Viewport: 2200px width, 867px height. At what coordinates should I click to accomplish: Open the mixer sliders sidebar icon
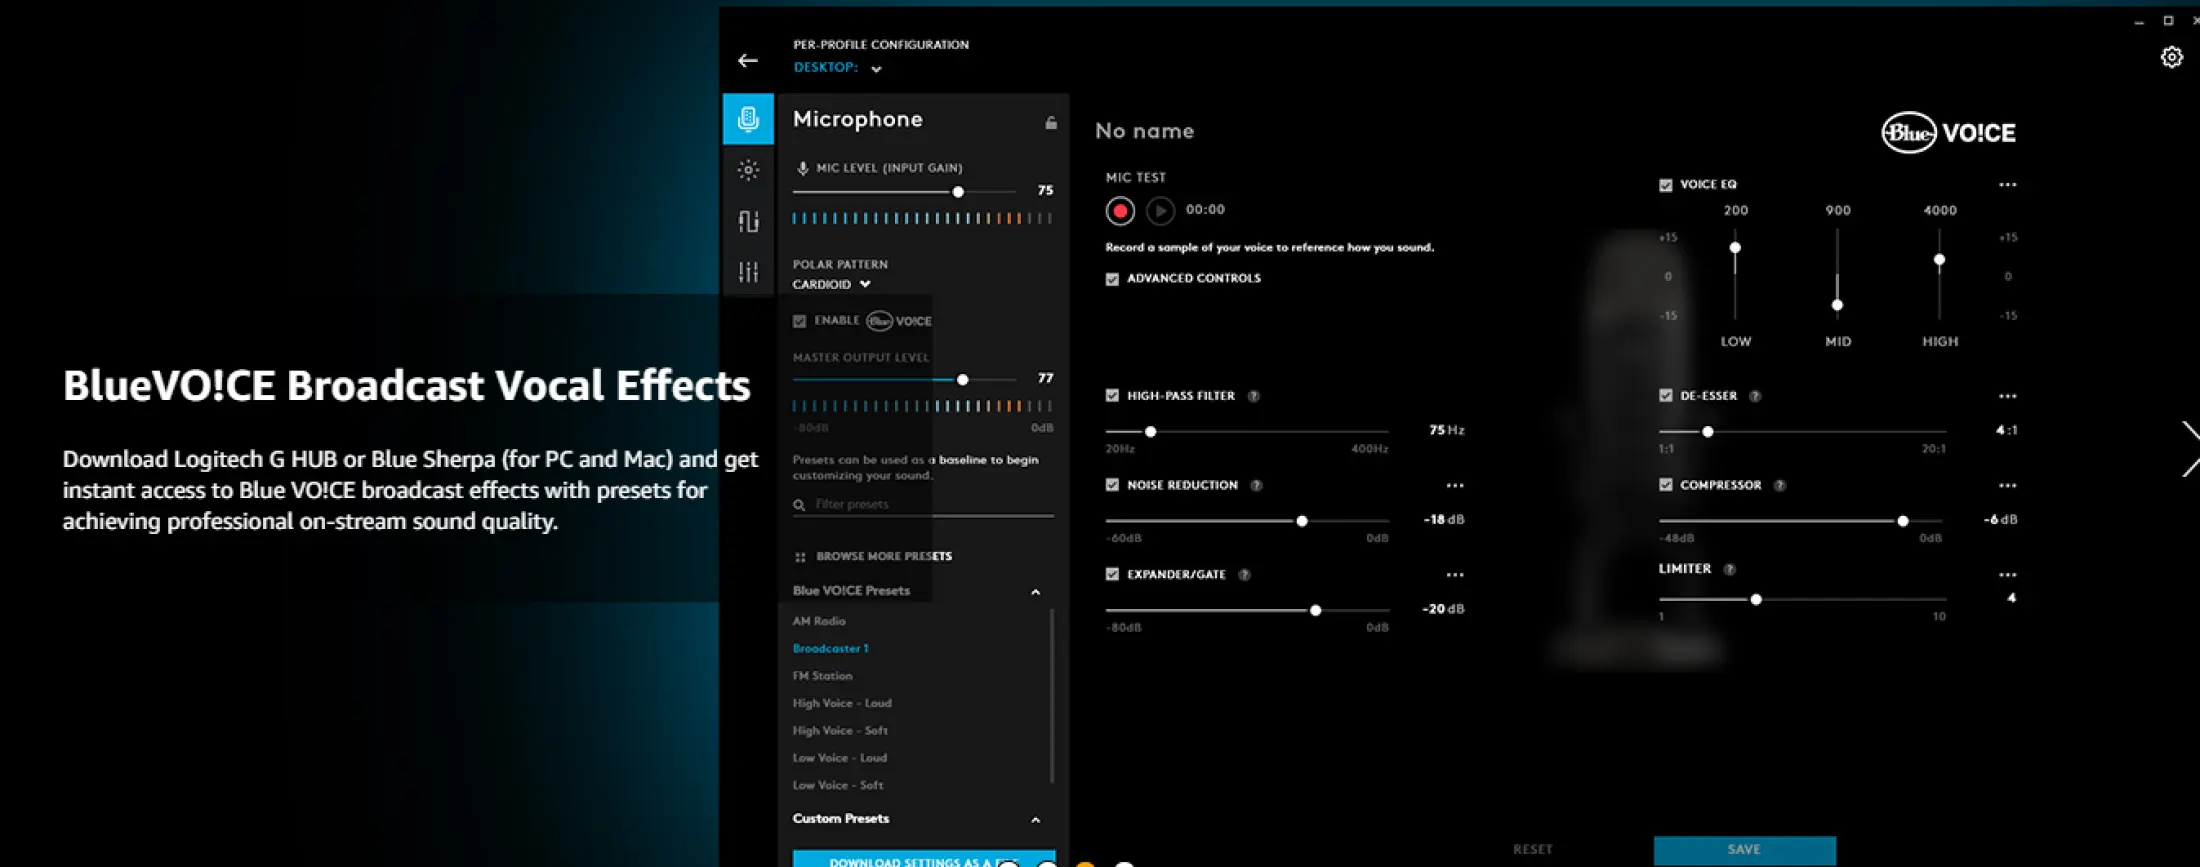click(748, 272)
